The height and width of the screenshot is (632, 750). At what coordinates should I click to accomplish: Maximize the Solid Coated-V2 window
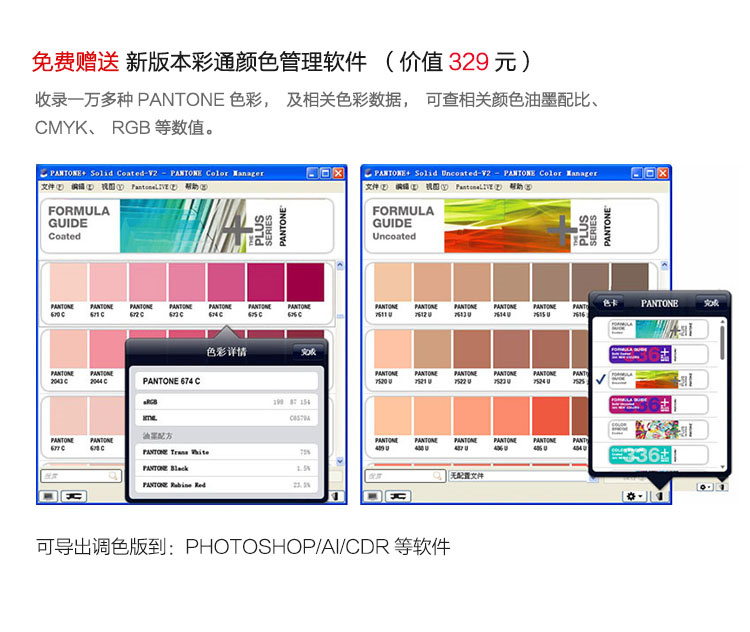point(325,173)
